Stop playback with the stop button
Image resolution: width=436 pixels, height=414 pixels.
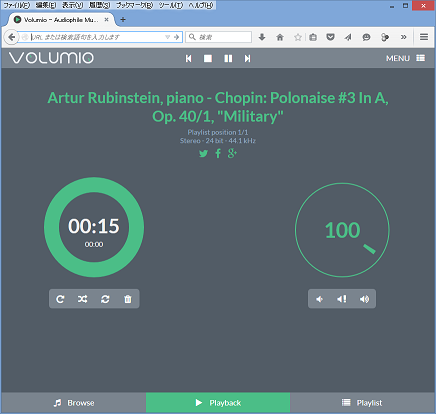(208, 59)
